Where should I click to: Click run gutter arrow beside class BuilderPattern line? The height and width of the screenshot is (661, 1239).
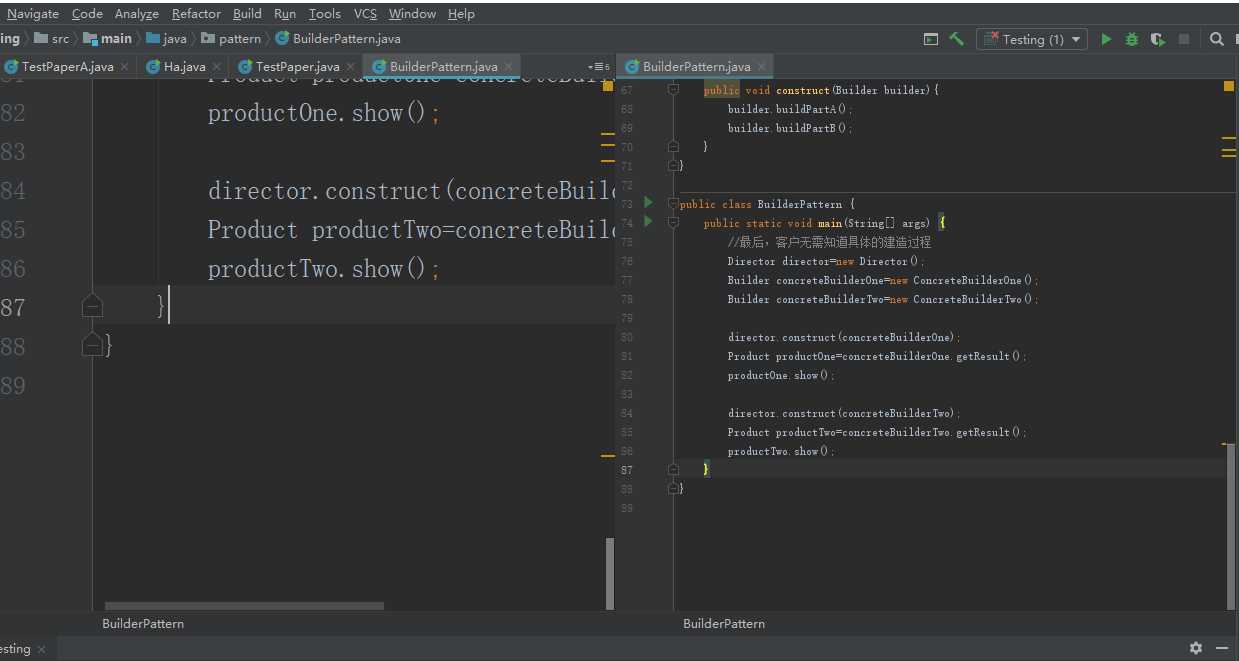pos(648,203)
